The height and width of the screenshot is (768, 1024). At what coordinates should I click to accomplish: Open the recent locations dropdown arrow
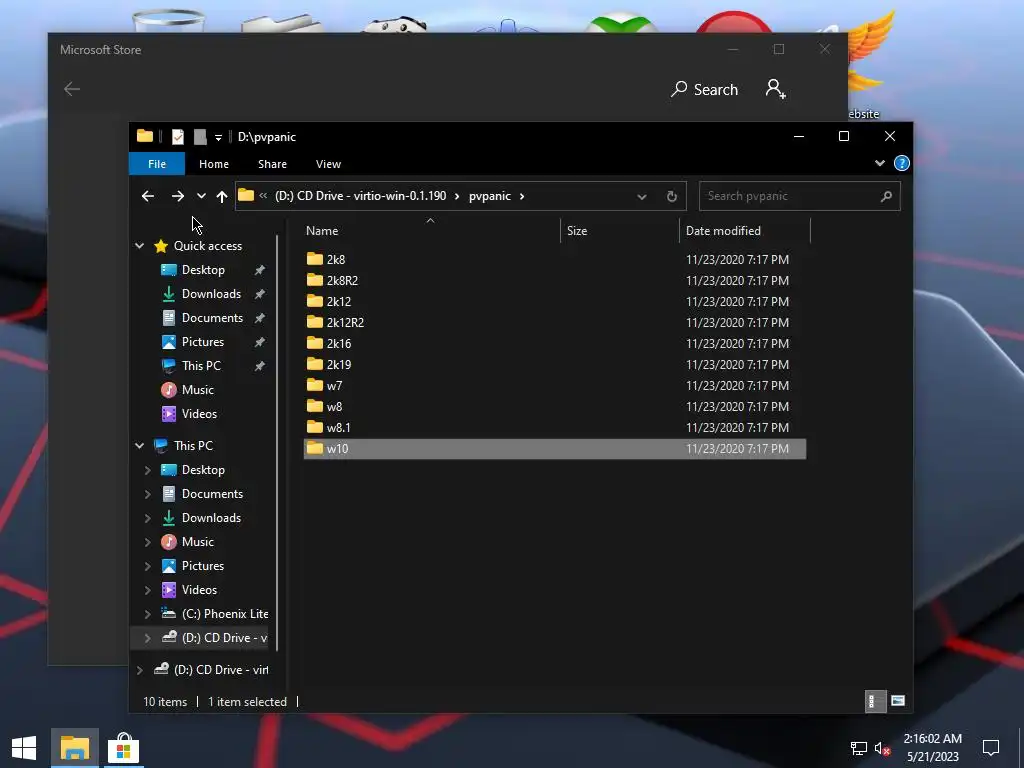tap(201, 196)
